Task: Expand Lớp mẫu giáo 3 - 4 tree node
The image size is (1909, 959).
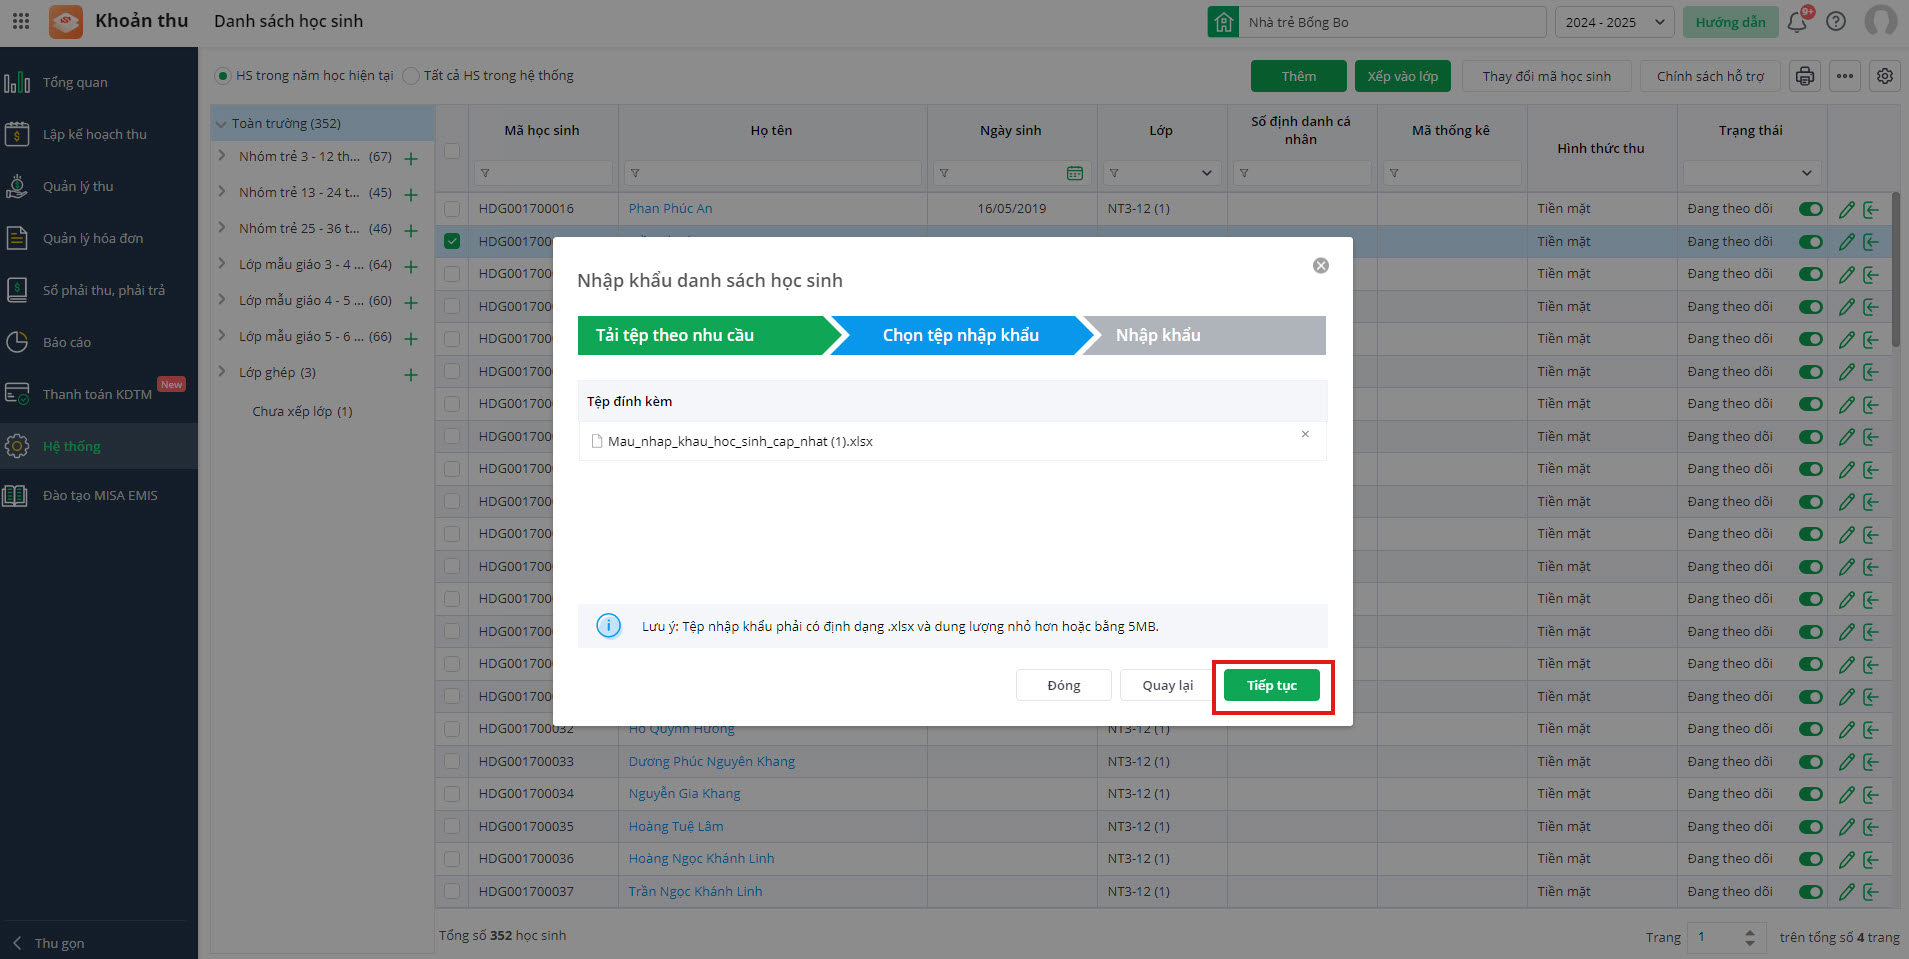Action: pyautogui.click(x=222, y=264)
